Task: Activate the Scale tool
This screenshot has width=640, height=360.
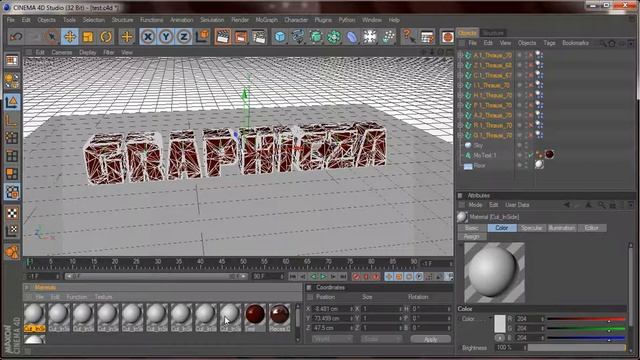Action: [88, 37]
